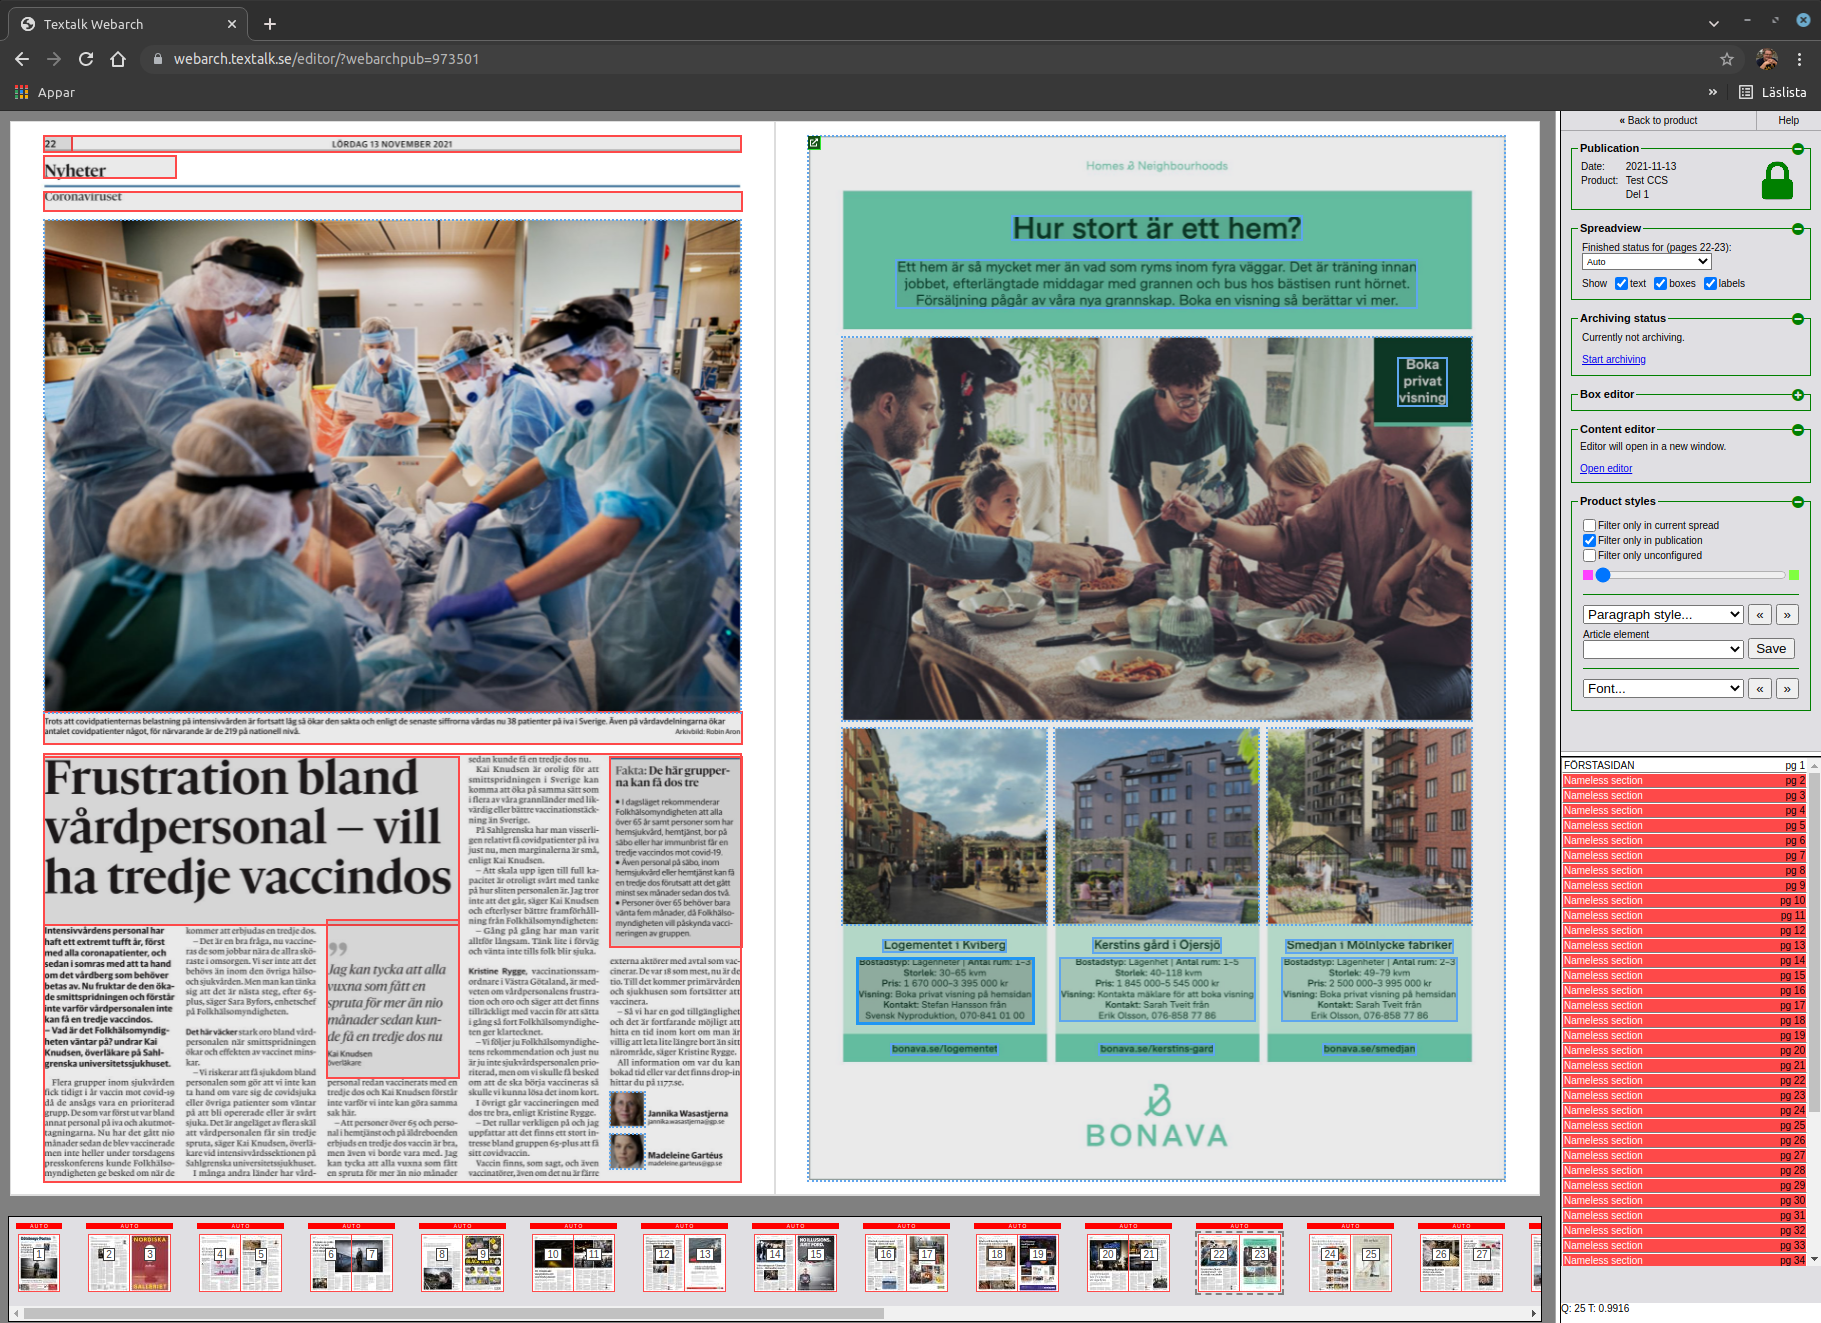The height and width of the screenshot is (1323, 1821).
Task: Close the Textalk Webarch tab
Action: [x=232, y=24]
